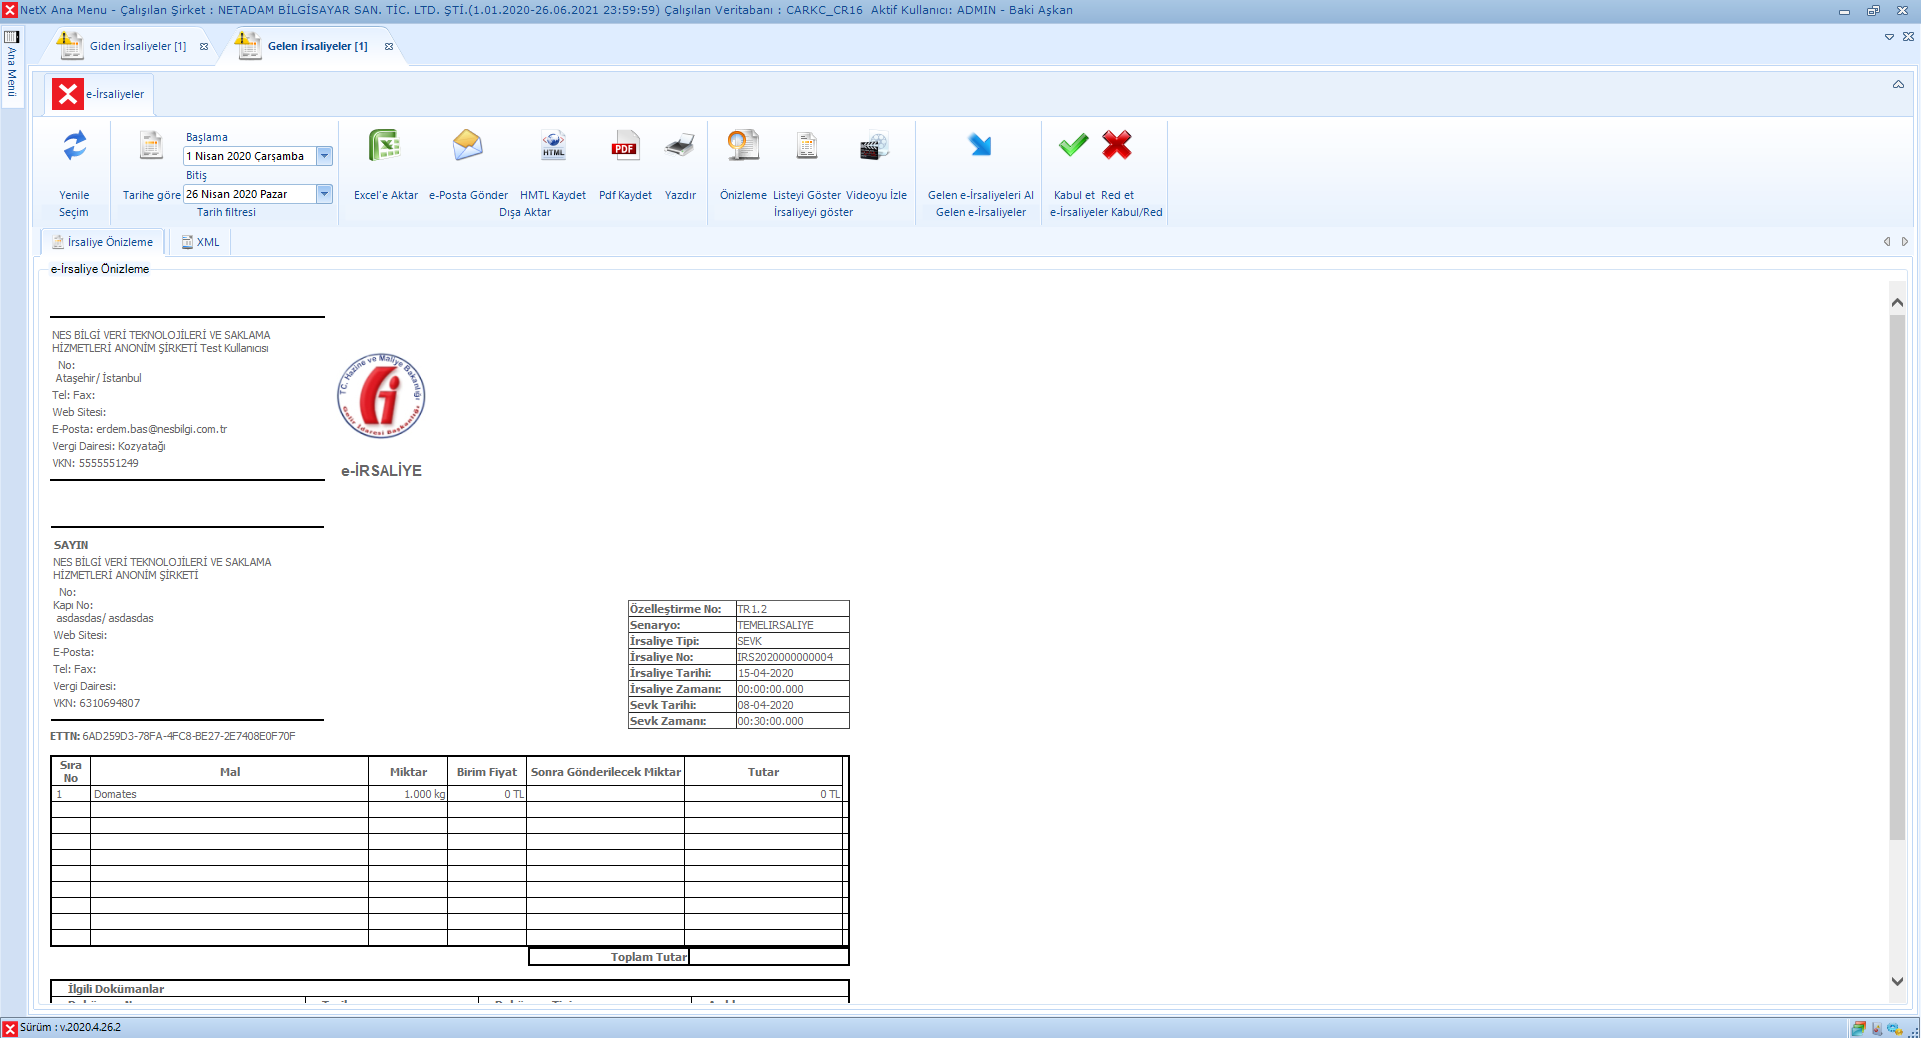This screenshot has width=1921, height=1038.
Task: Switch to the XML tab
Action: (x=201, y=242)
